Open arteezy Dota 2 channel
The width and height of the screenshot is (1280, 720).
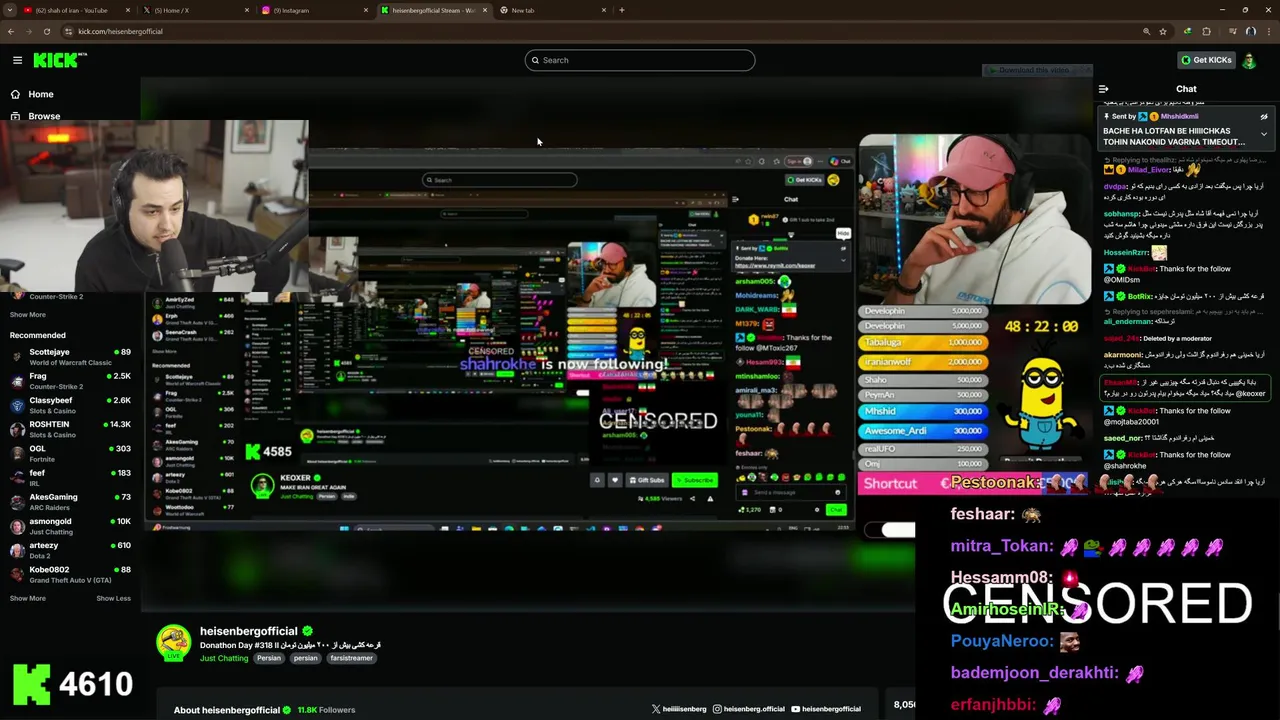click(70, 550)
